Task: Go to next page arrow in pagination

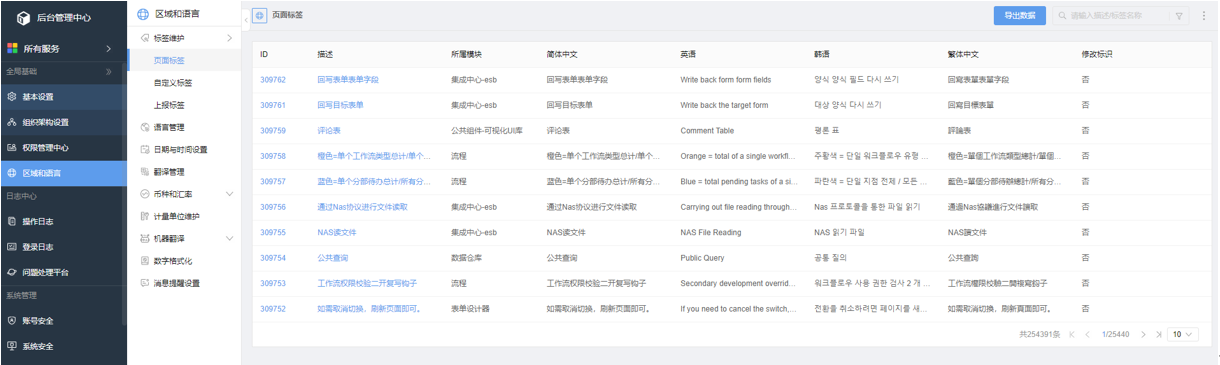Action: tap(1145, 334)
